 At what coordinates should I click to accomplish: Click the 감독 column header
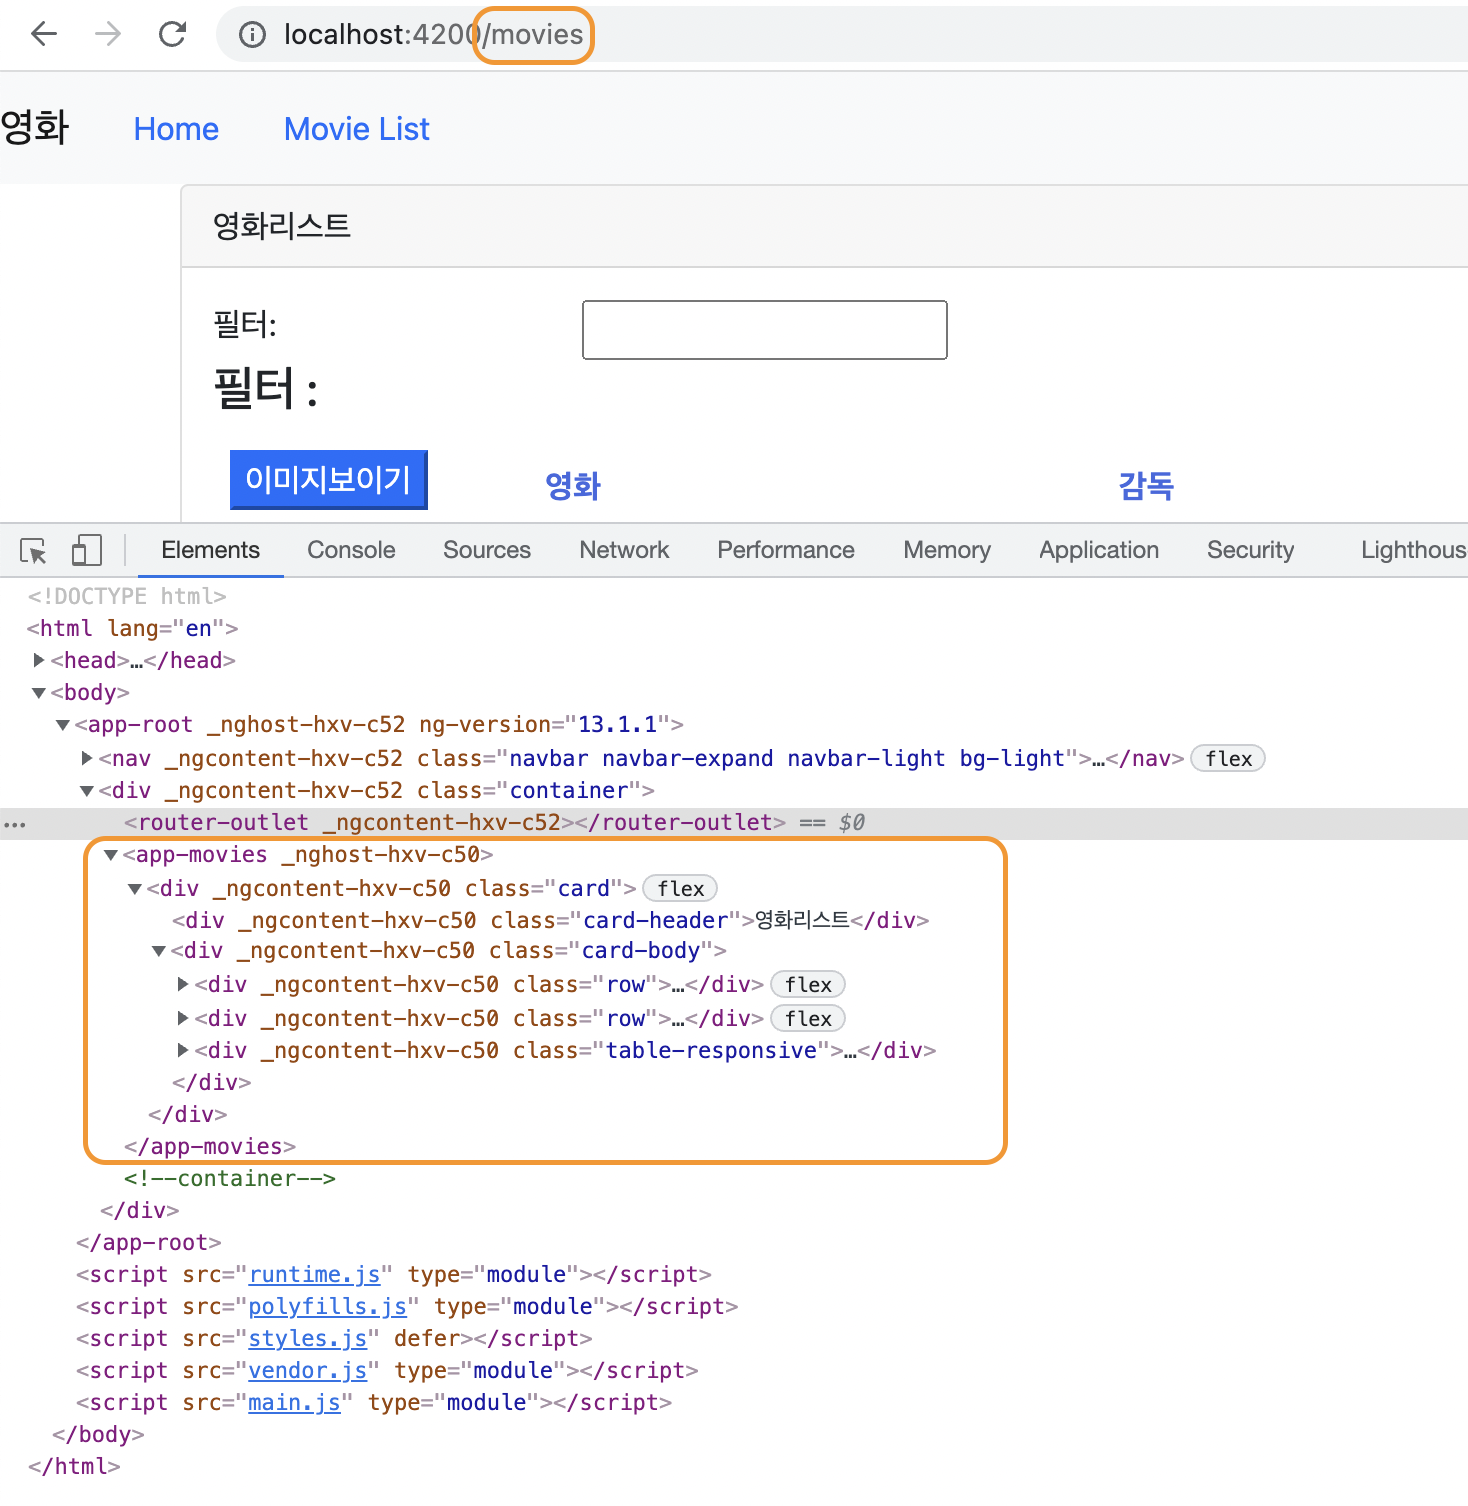point(1146,486)
